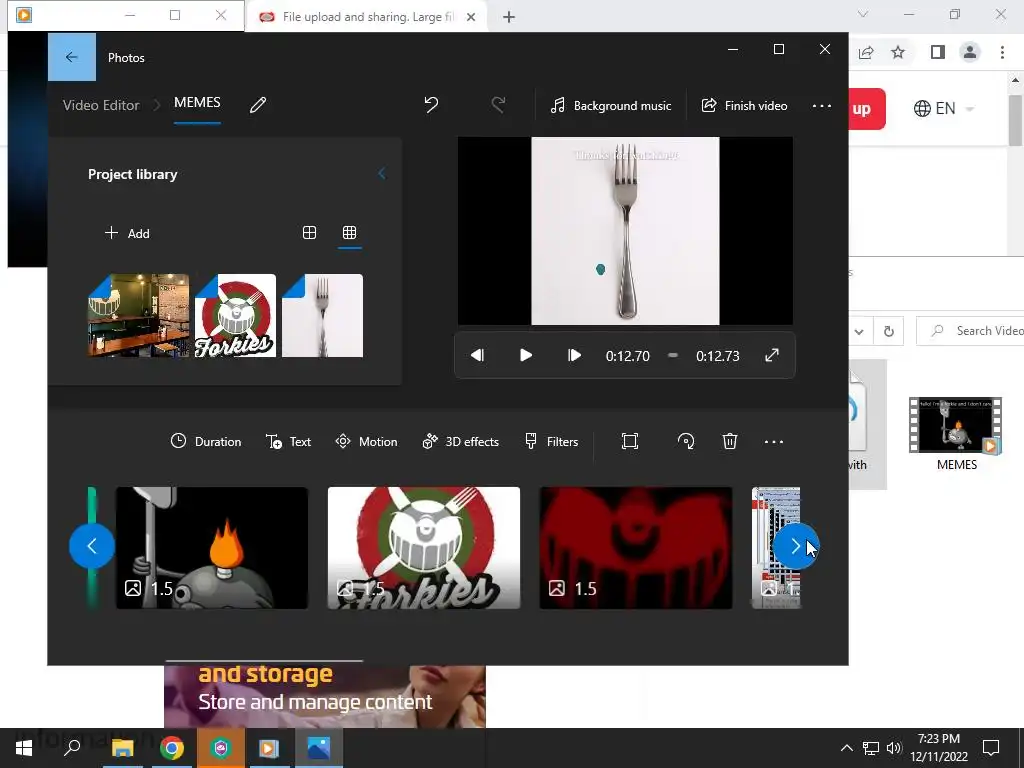Undo the last edit
This screenshot has width=1024, height=768.
(x=431, y=104)
